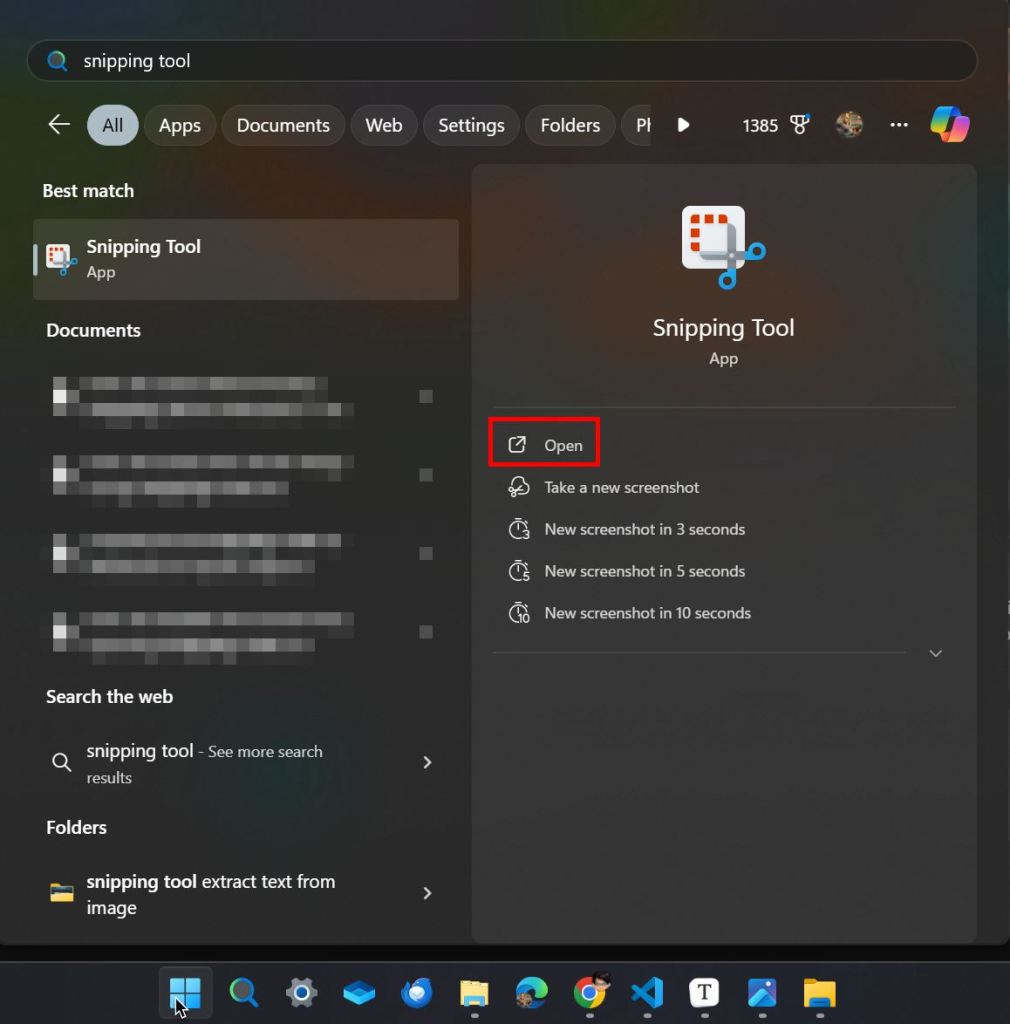
Task: Expand actions list with the chevron down
Action: pyautogui.click(x=936, y=653)
